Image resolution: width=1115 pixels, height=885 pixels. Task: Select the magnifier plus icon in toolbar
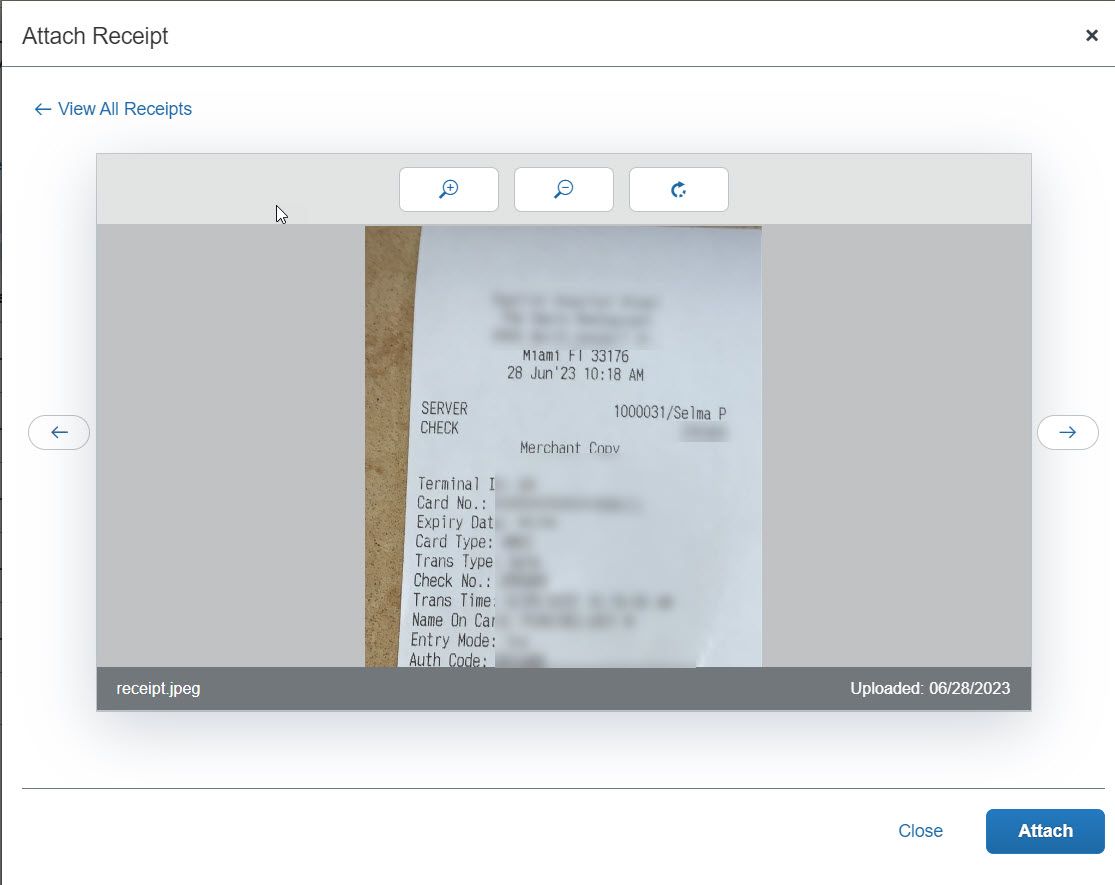click(x=448, y=189)
